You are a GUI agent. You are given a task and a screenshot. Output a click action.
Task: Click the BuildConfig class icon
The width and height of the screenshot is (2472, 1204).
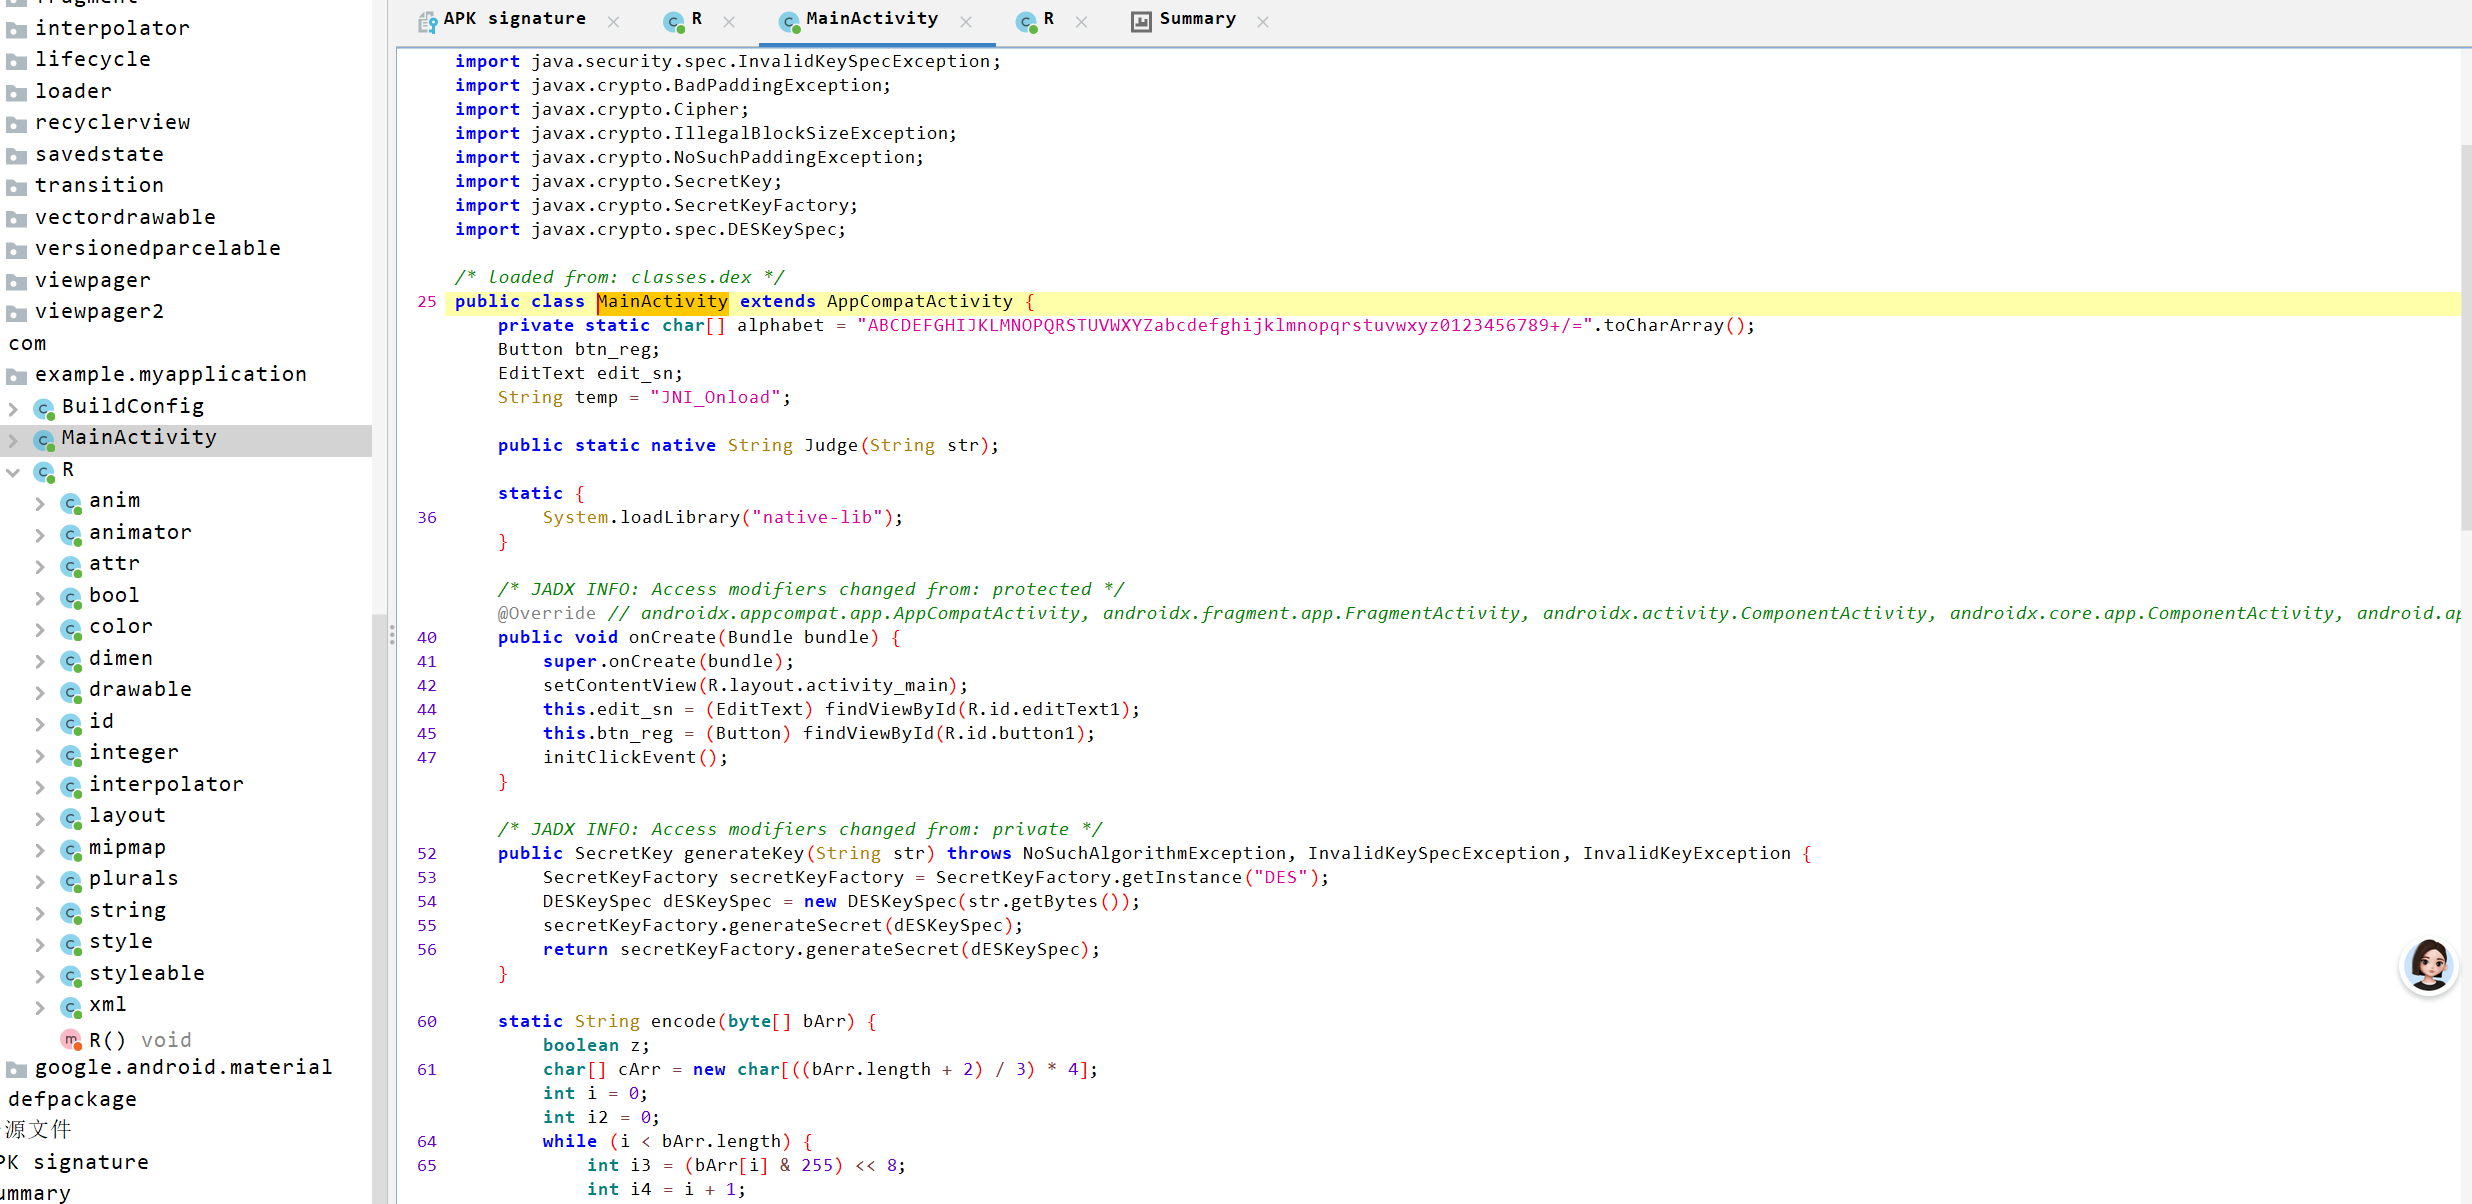[44, 408]
